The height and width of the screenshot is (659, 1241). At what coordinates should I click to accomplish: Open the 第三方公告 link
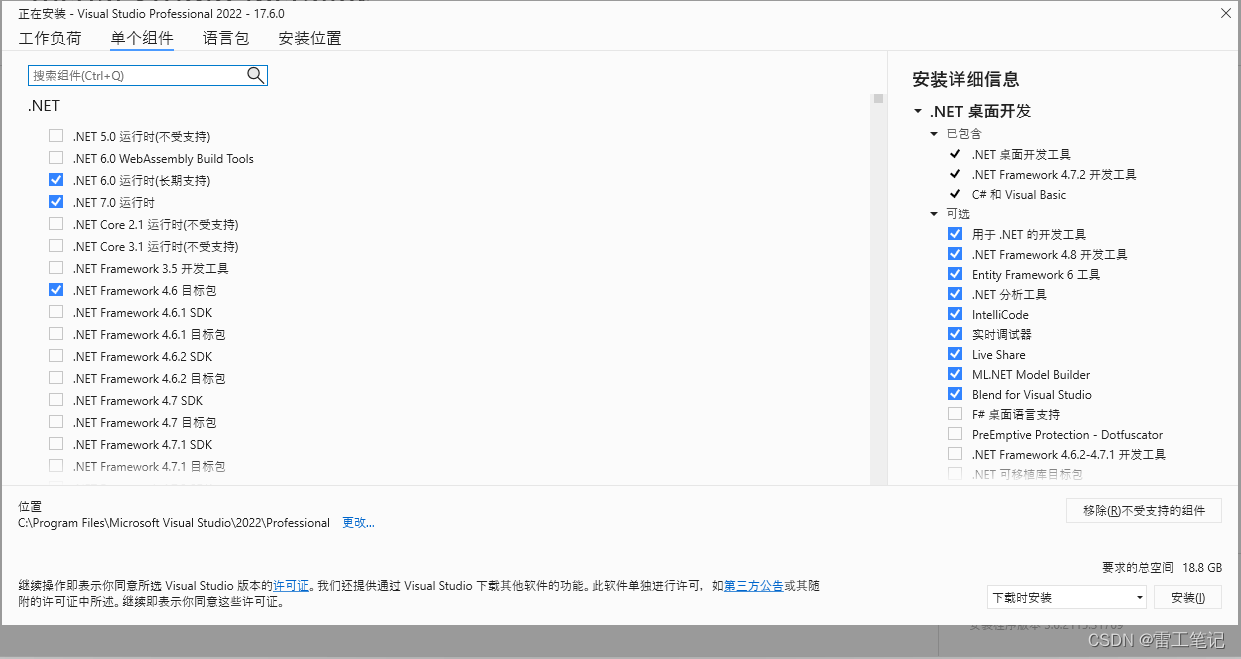753,585
